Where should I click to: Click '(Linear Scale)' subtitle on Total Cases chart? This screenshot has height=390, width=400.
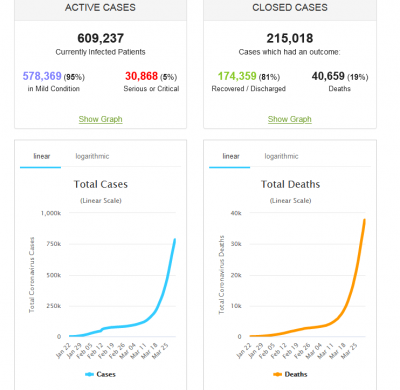pos(101,201)
